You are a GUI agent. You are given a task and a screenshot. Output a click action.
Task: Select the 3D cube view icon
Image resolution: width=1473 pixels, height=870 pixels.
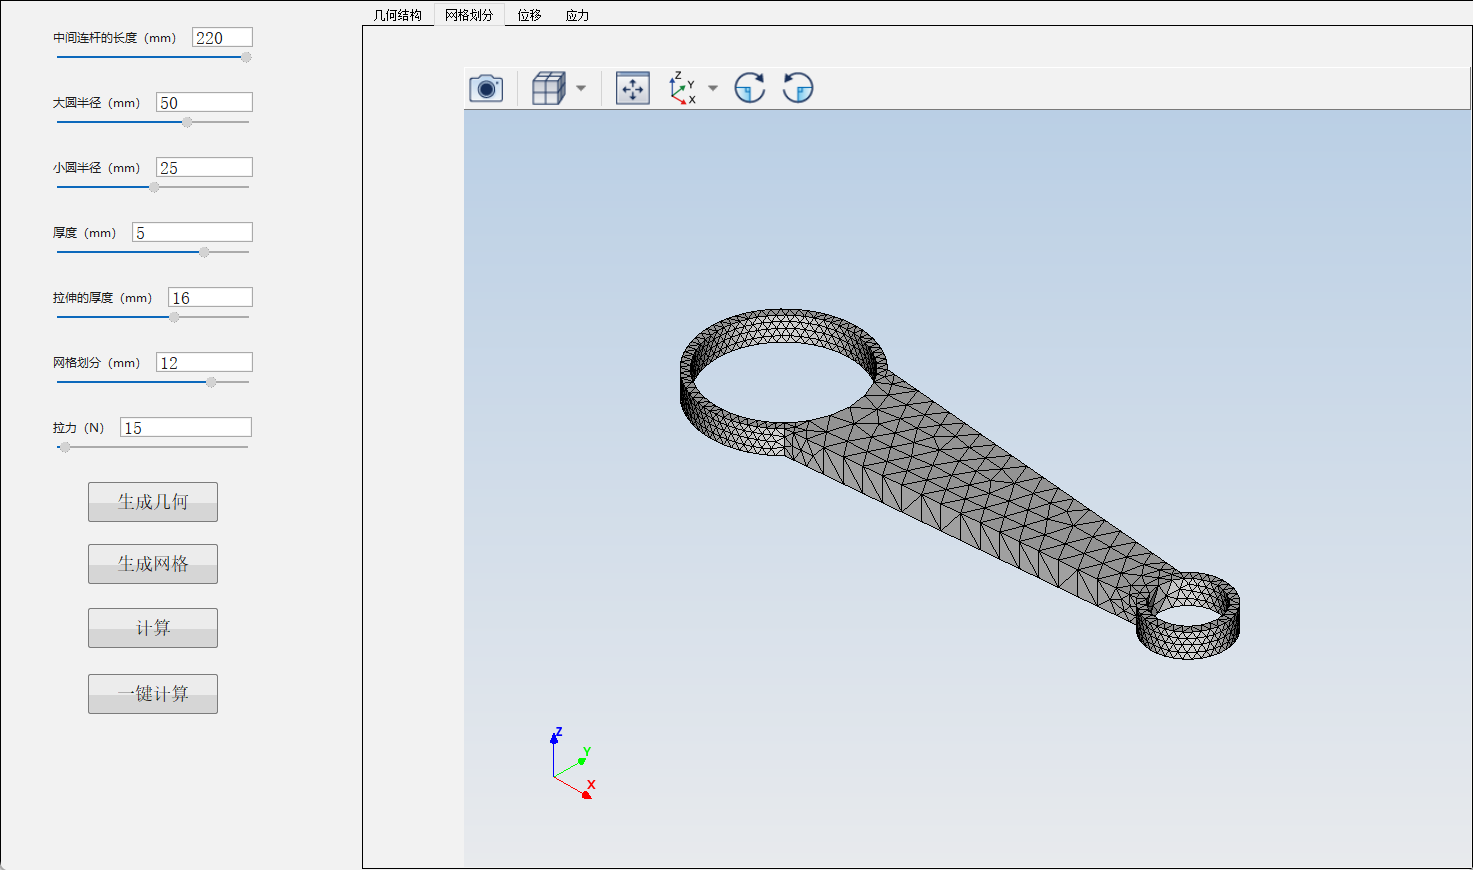[548, 88]
